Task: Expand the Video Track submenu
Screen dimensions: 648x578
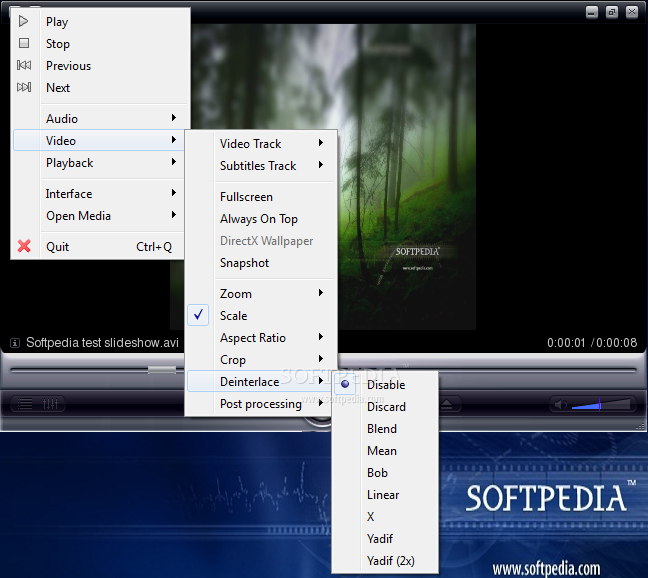Action: click(260, 144)
